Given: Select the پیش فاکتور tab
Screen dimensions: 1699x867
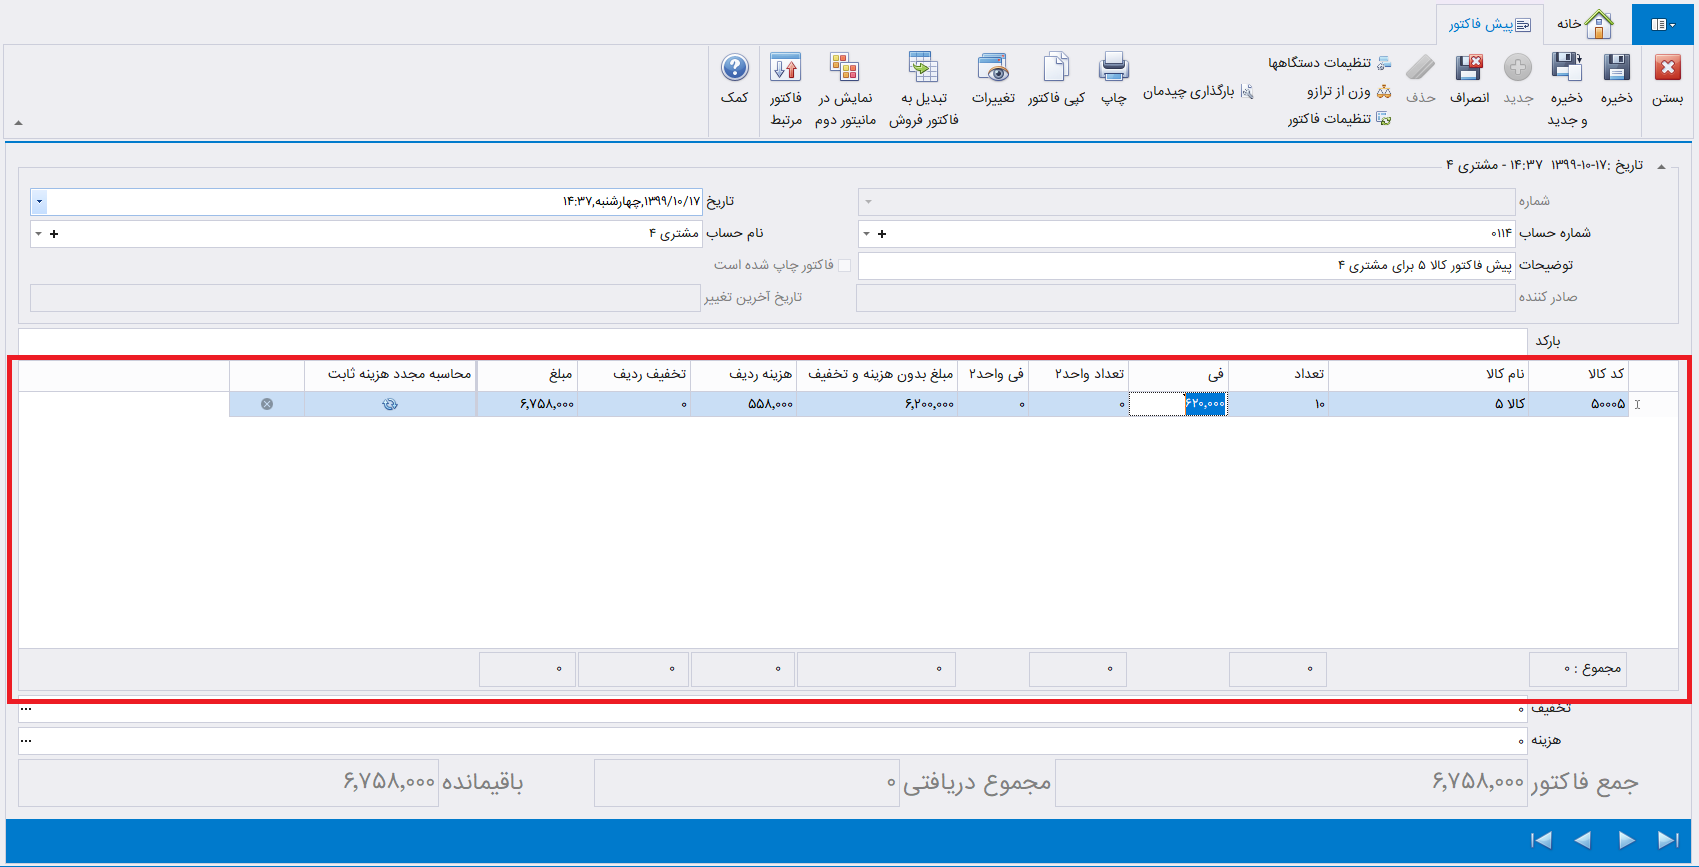Looking at the screenshot, I should [1490, 24].
